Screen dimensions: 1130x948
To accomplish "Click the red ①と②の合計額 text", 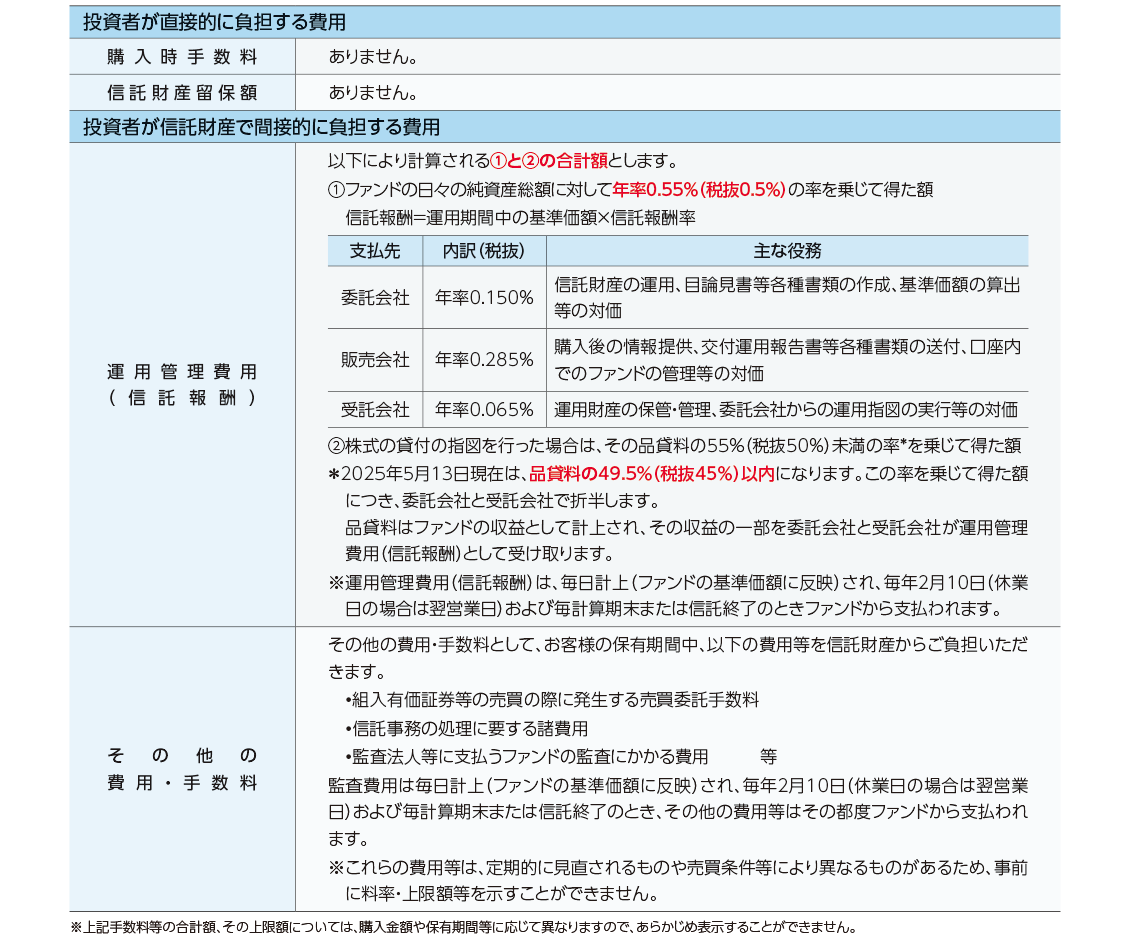I will (548, 162).
